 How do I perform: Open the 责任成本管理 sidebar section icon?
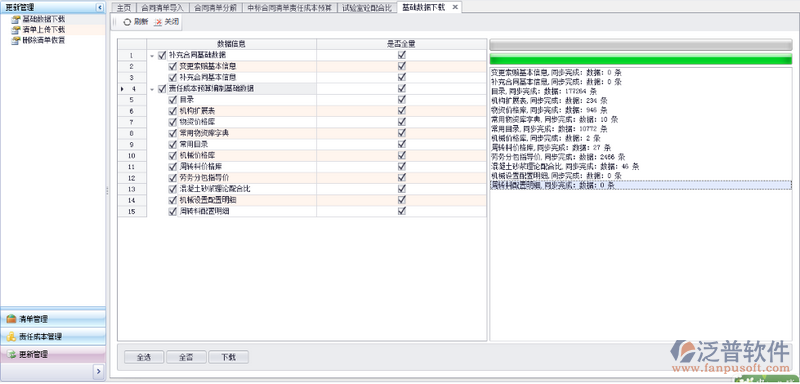[x=11, y=337]
